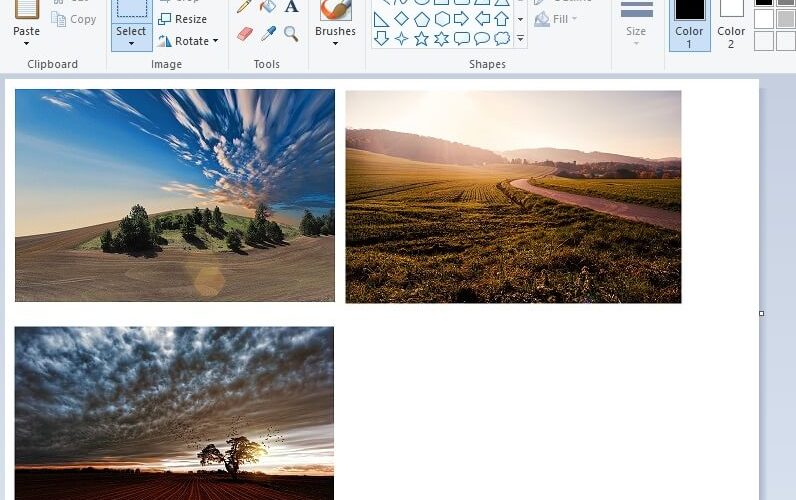Activate the Color 1 button

tap(689, 24)
